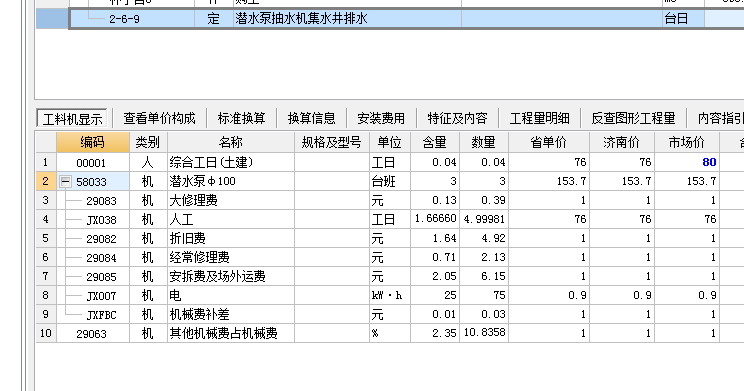Click the kW·h unit cell
Viewport: 744px width, 391px height.
pos(390,295)
